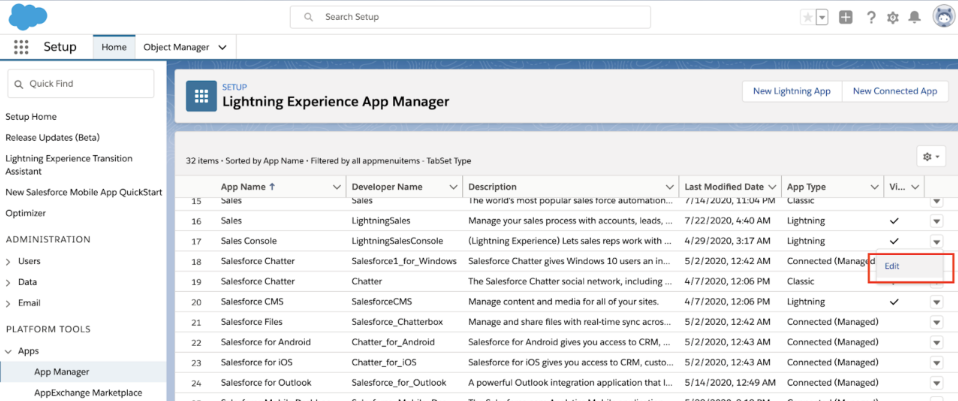
Task: Click the Setup app title label
Action: coord(60,47)
